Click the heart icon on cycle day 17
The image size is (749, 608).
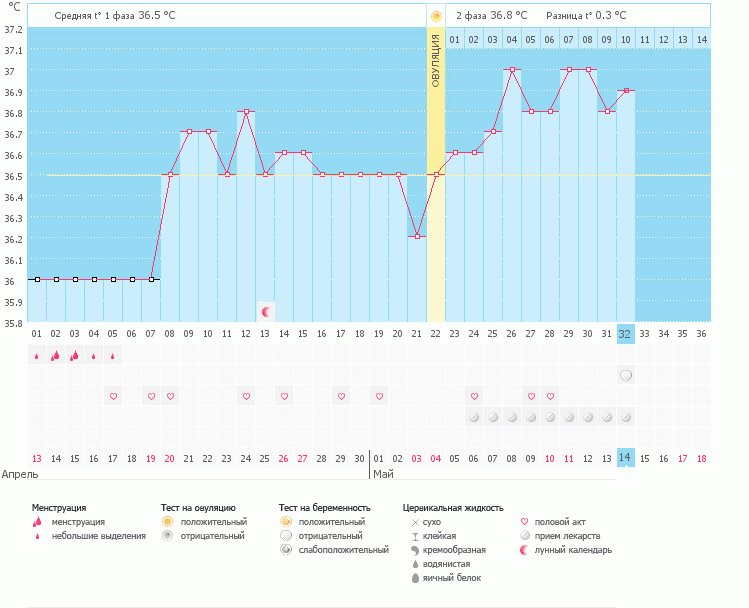coord(341,396)
